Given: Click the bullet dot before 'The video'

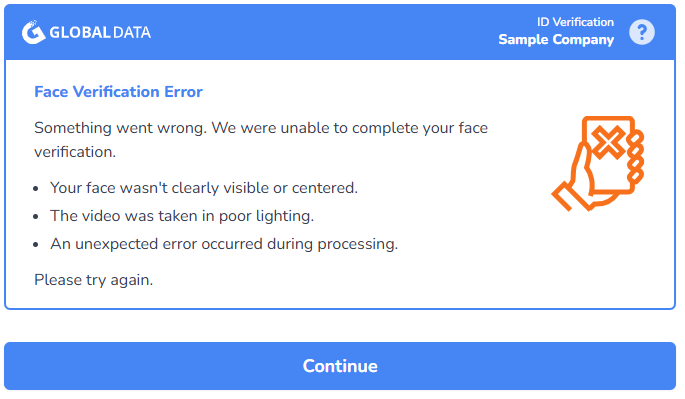Looking at the screenshot, I should (x=36, y=217).
